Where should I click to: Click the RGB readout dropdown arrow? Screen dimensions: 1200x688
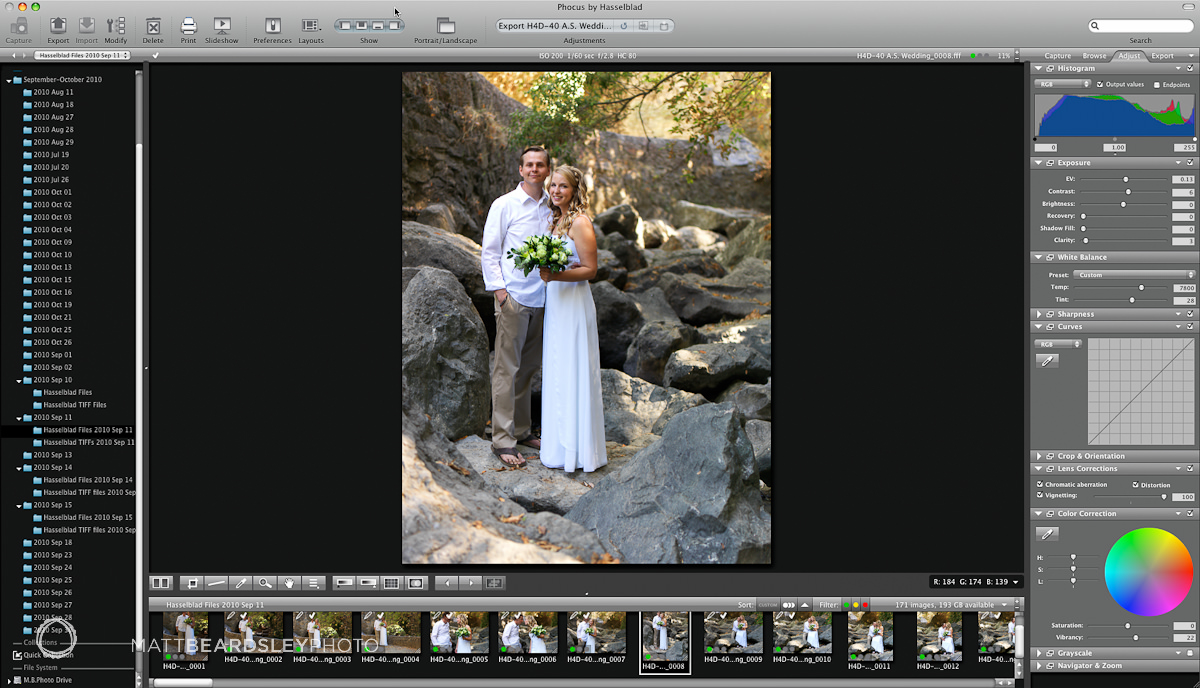[1017, 581]
